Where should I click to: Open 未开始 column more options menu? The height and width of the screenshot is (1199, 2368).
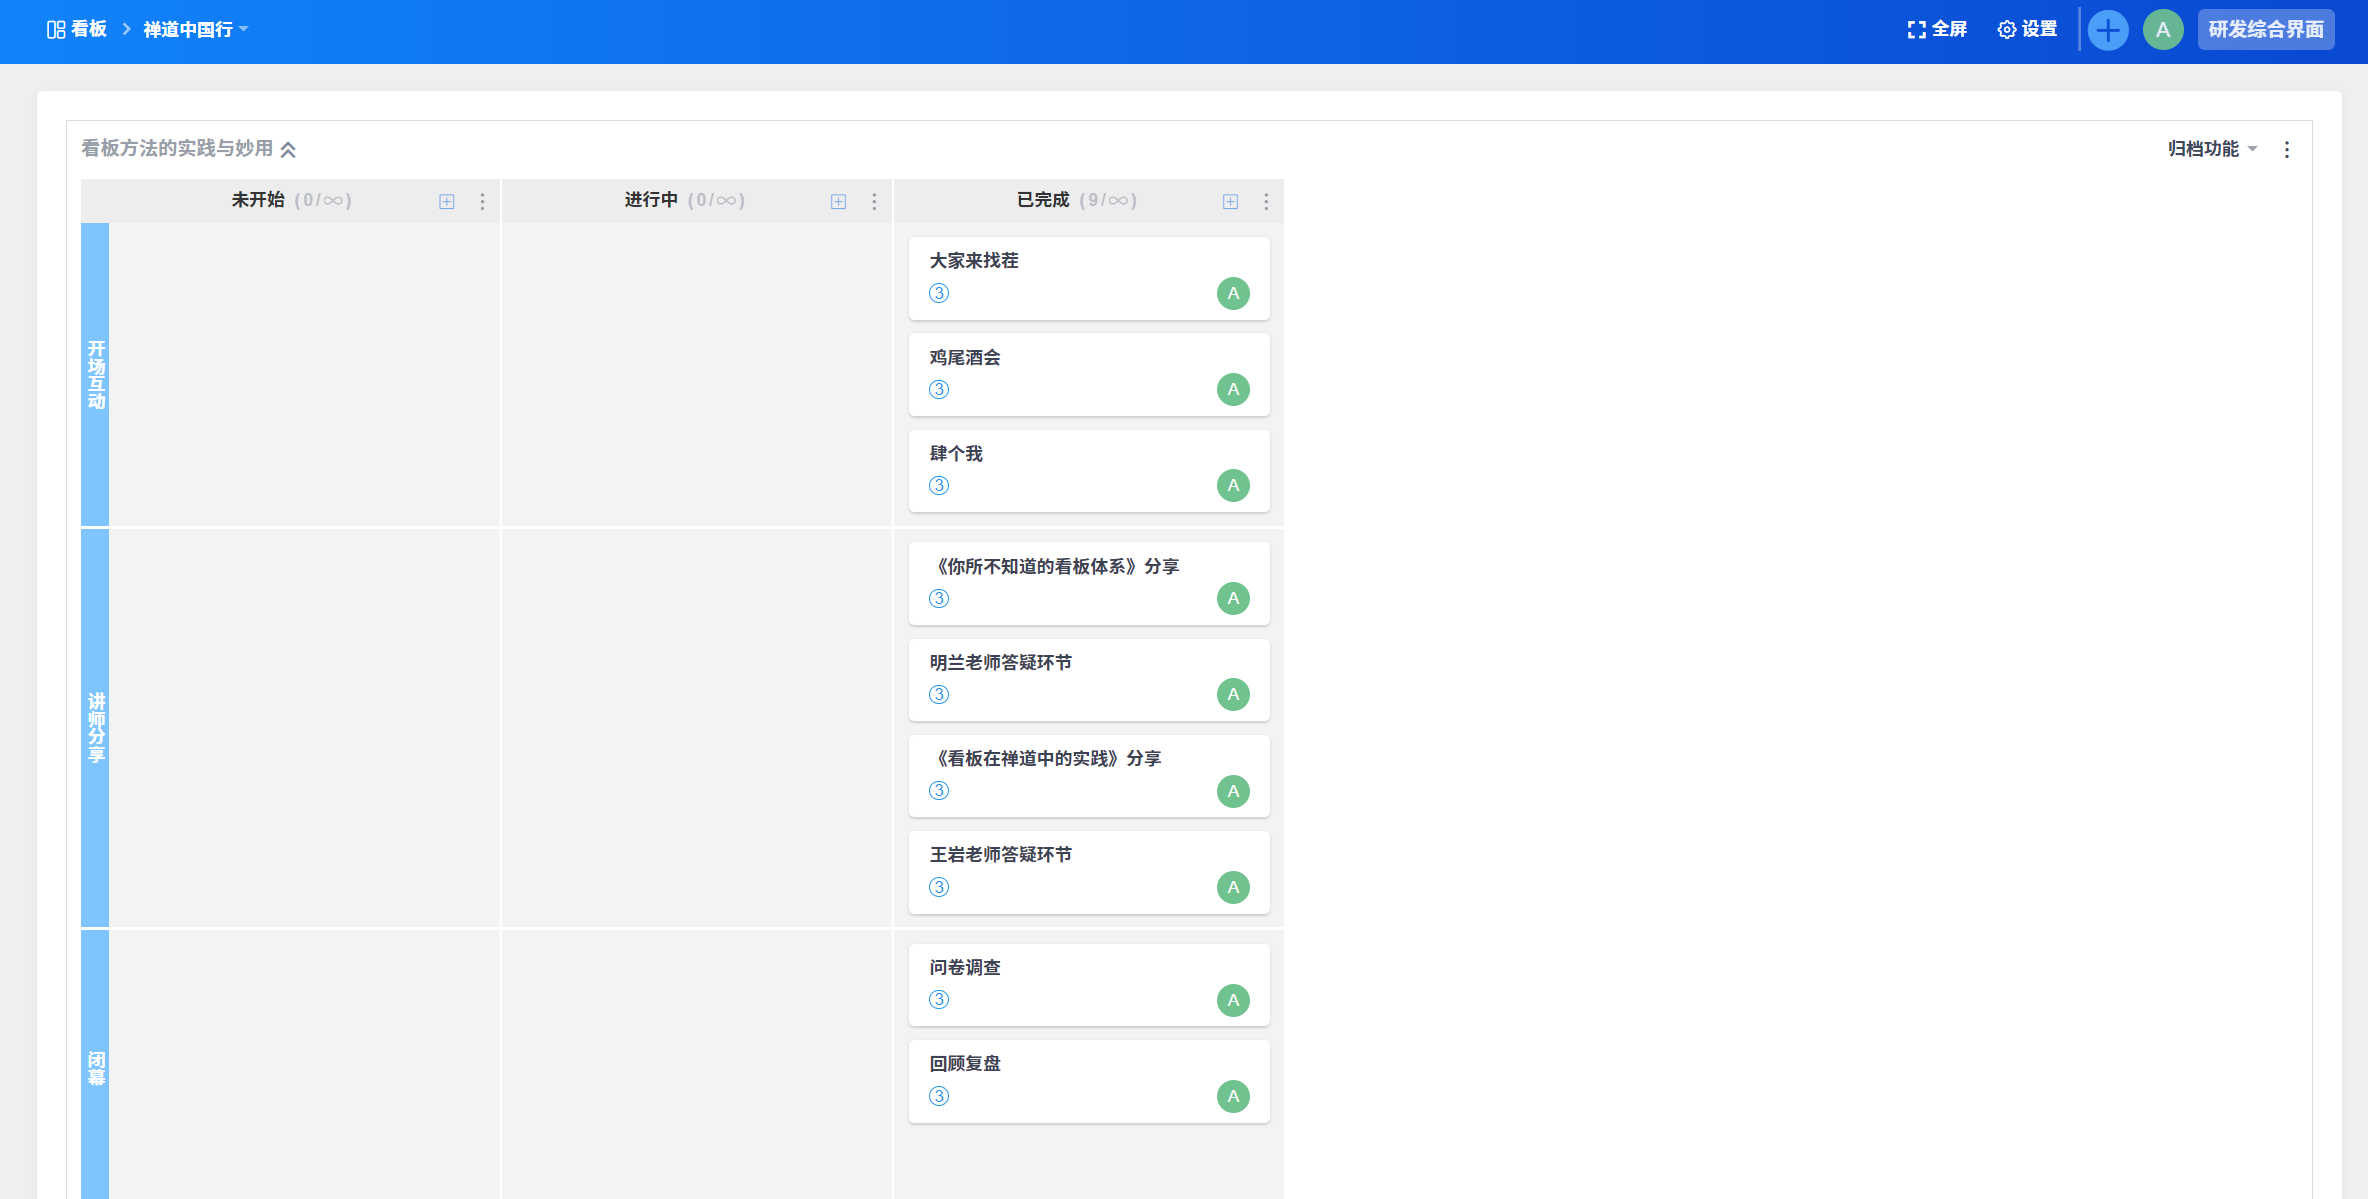pyautogui.click(x=482, y=202)
